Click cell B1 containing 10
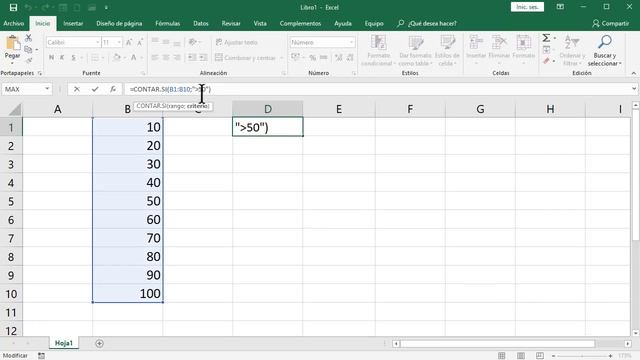Viewport: 640px width, 360px height. coord(128,127)
